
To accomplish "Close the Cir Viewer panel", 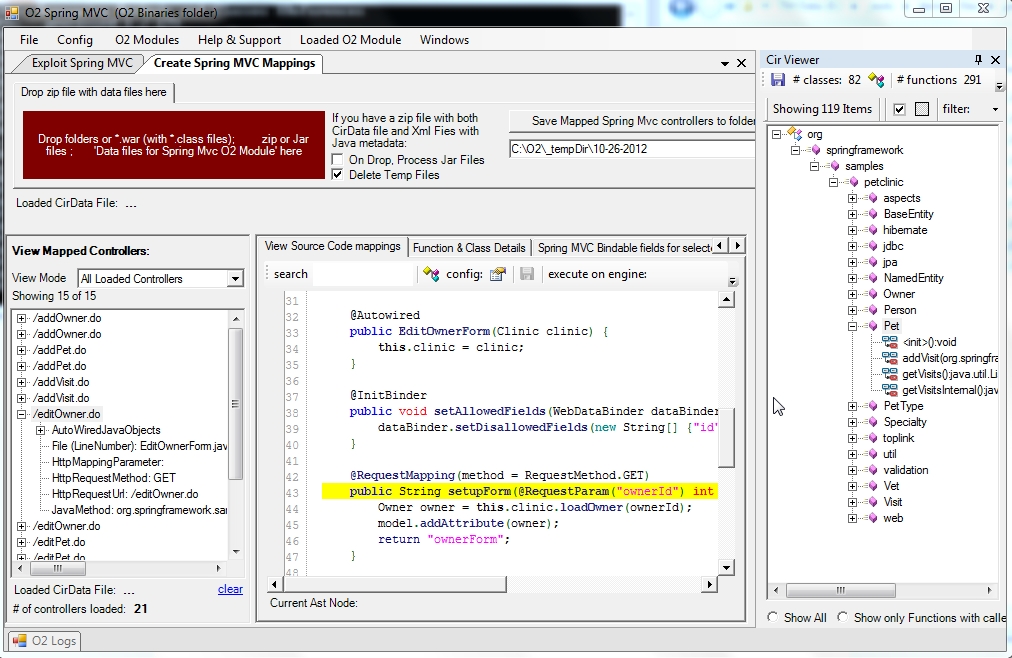I will tap(995, 60).
